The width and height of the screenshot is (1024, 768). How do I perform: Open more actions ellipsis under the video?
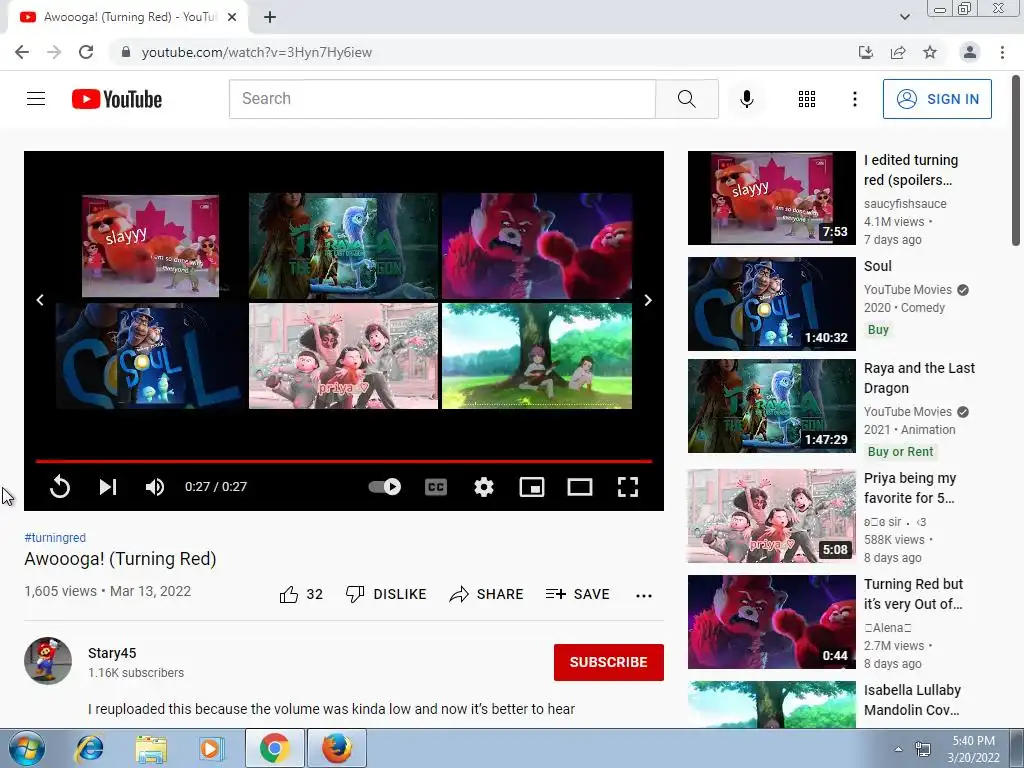click(x=644, y=595)
